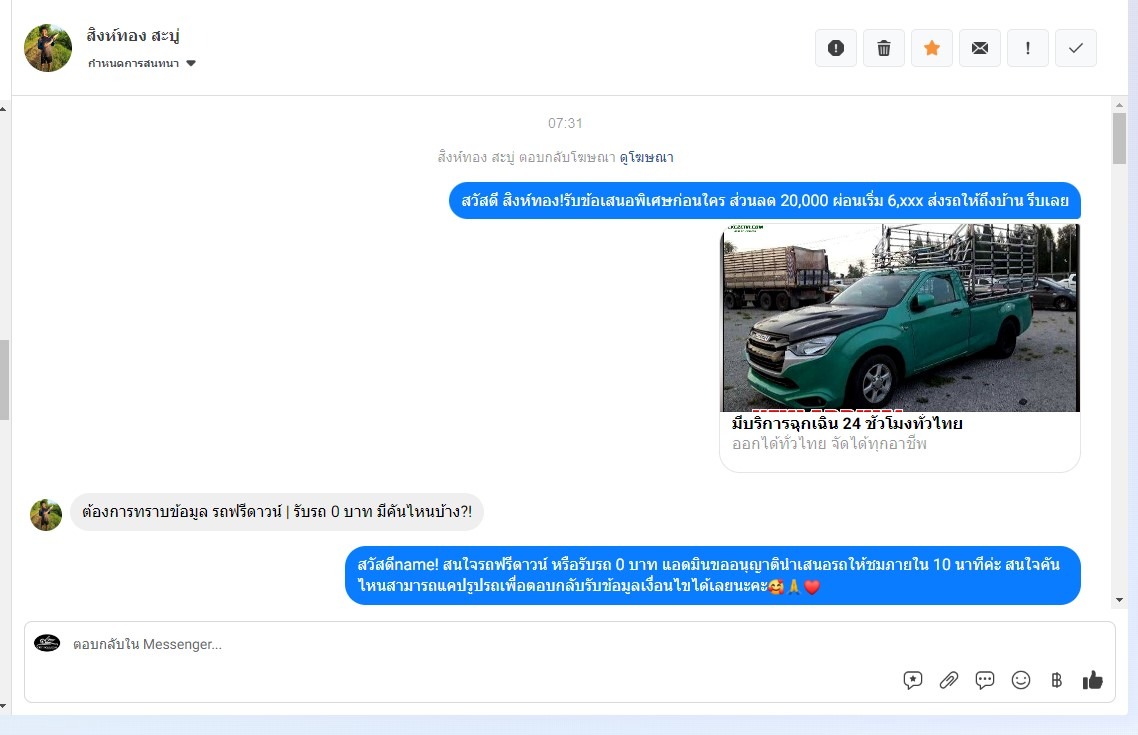
Task: Click the chat scrollbar down arrow
Action: (x=1119, y=600)
